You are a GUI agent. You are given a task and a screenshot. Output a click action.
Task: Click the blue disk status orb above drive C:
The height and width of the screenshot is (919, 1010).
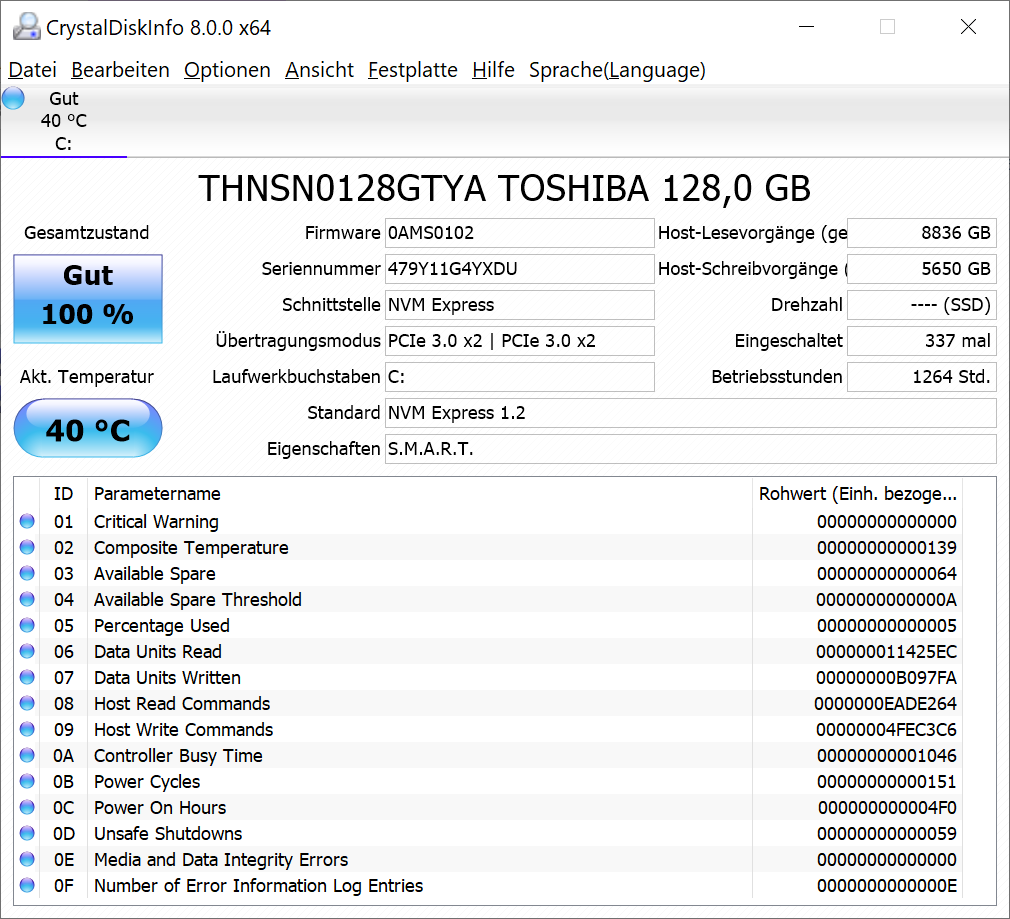[13, 99]
